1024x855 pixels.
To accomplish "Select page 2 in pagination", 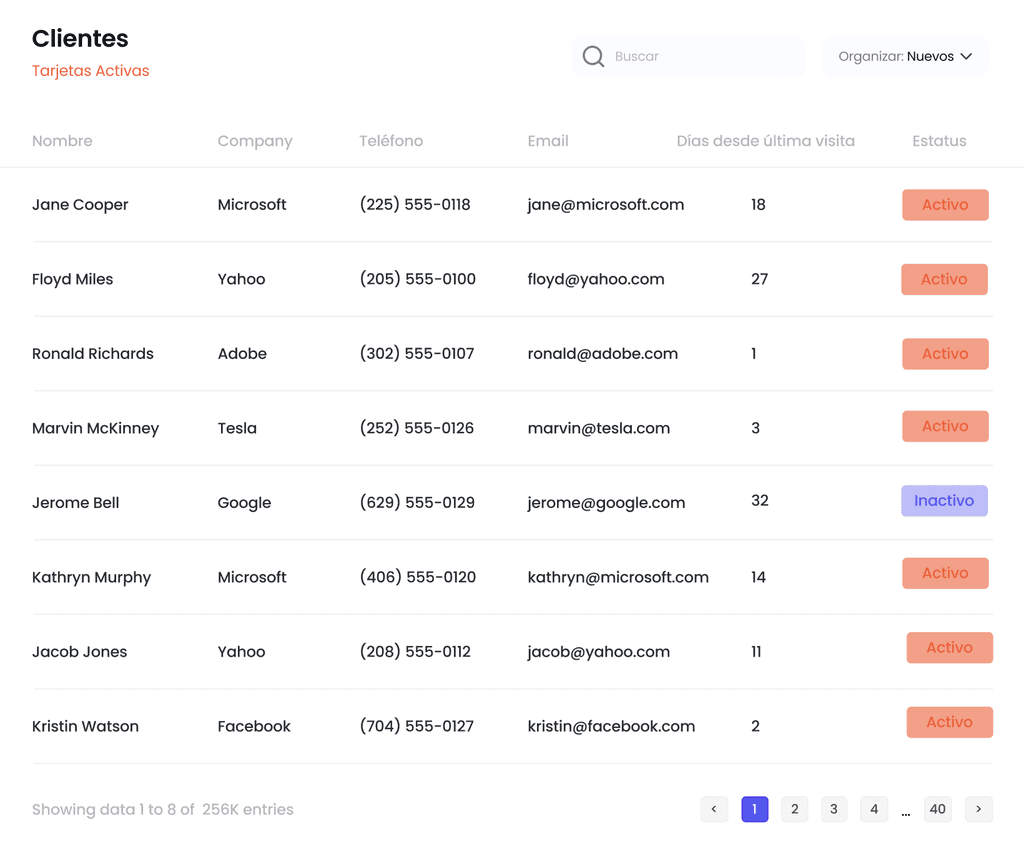I will point(794,809).
